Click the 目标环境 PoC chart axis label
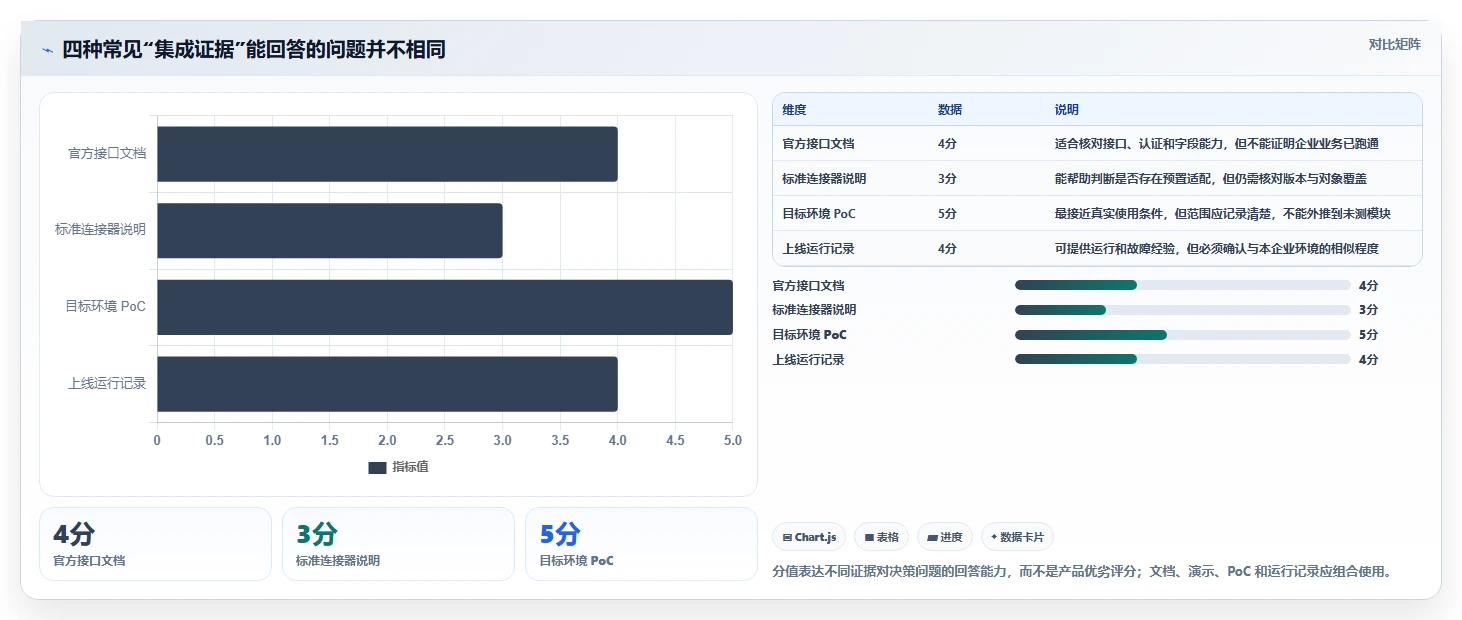The image size is (1462, 620). click(x=106, y=306)
